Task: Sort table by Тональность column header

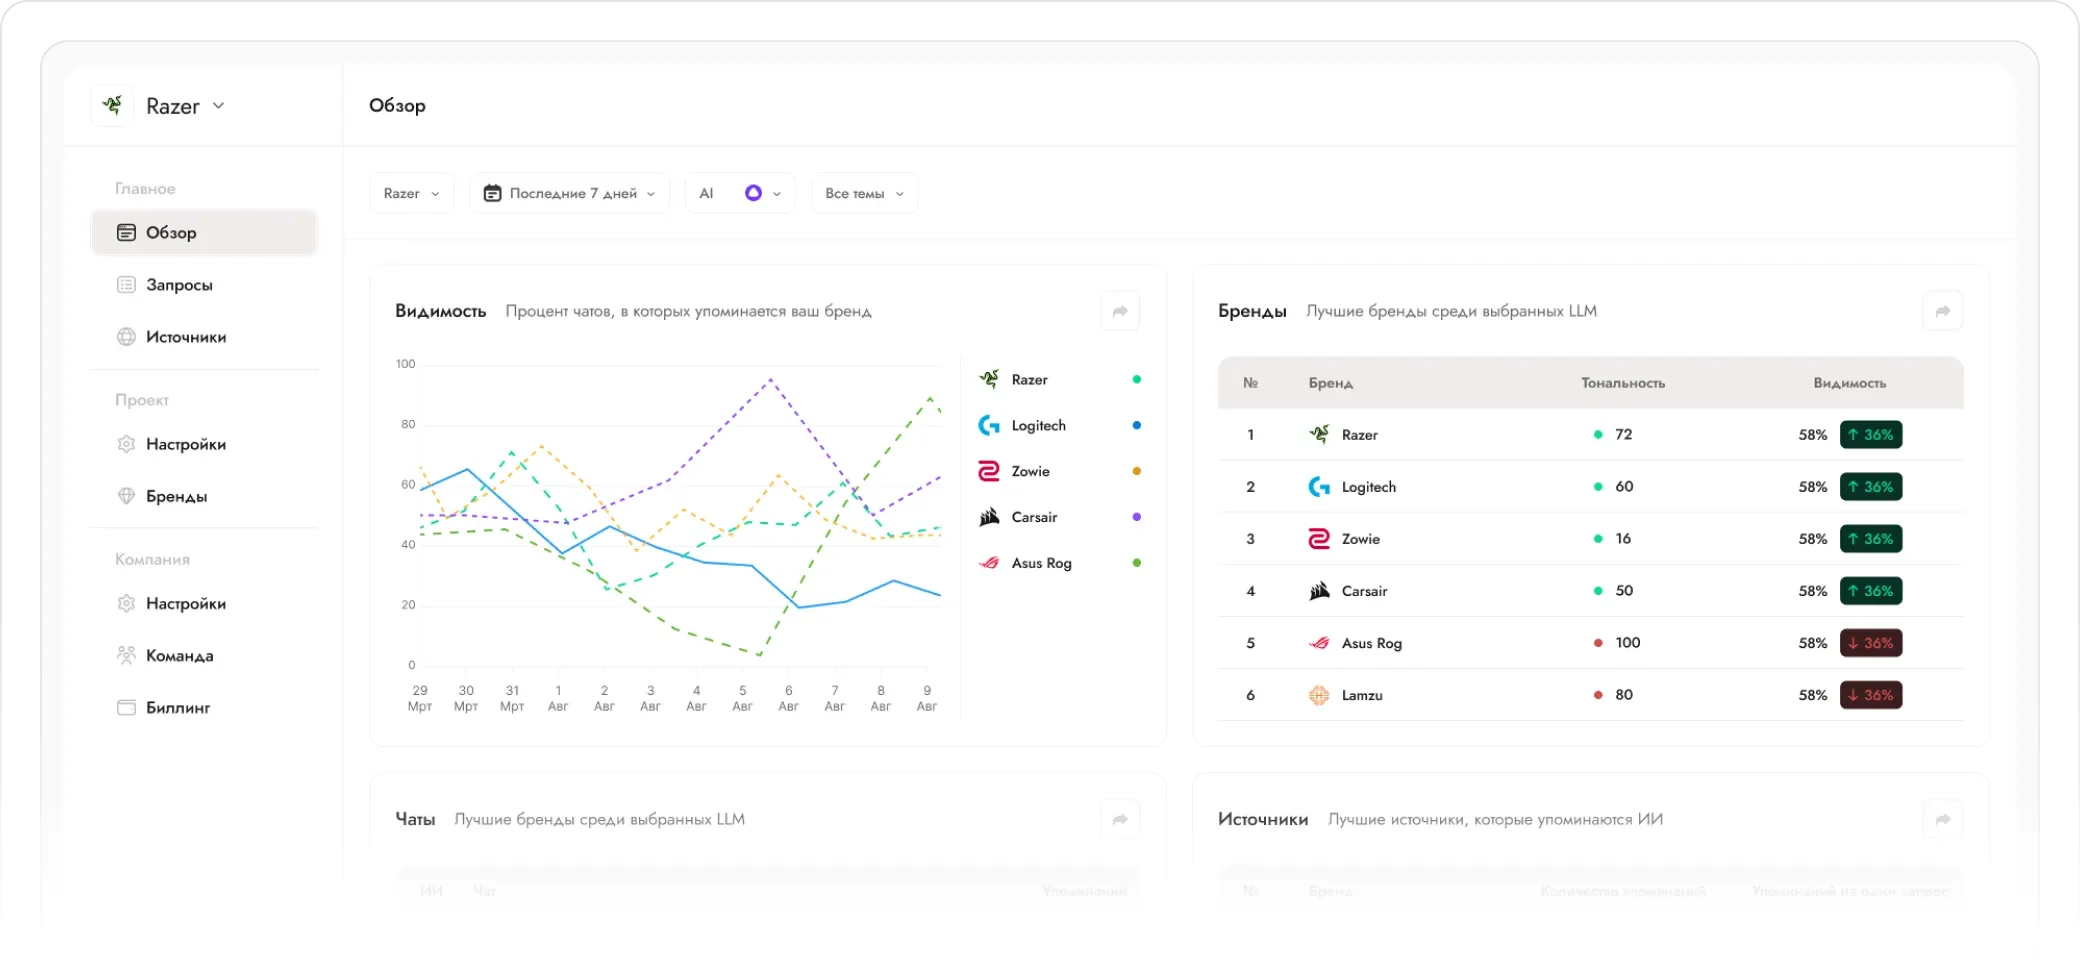Action: pyautogui.click(x=1622, y=383)
